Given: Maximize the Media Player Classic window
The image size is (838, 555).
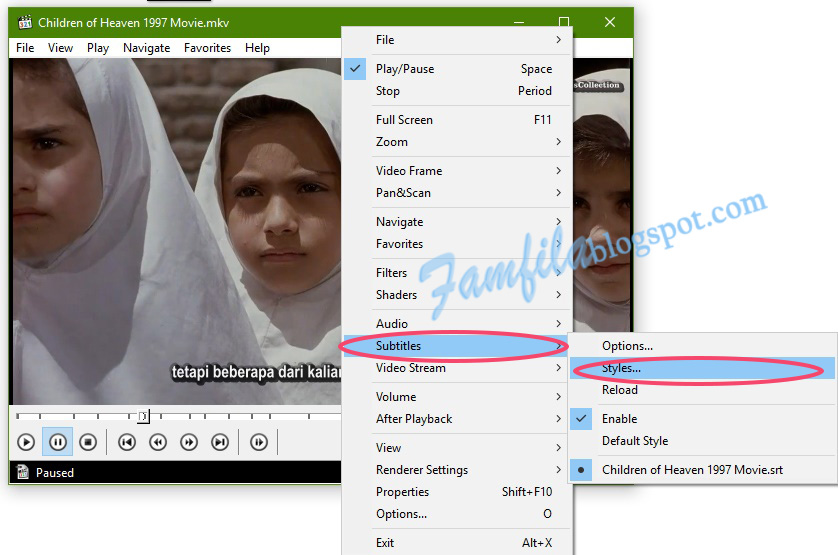Looking at the screenshot, I should point(564,22).
